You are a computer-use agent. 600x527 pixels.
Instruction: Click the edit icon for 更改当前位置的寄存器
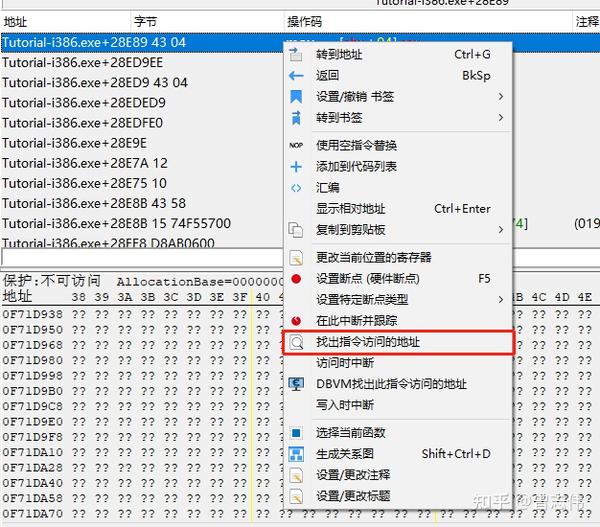click(x=296, y=258)
